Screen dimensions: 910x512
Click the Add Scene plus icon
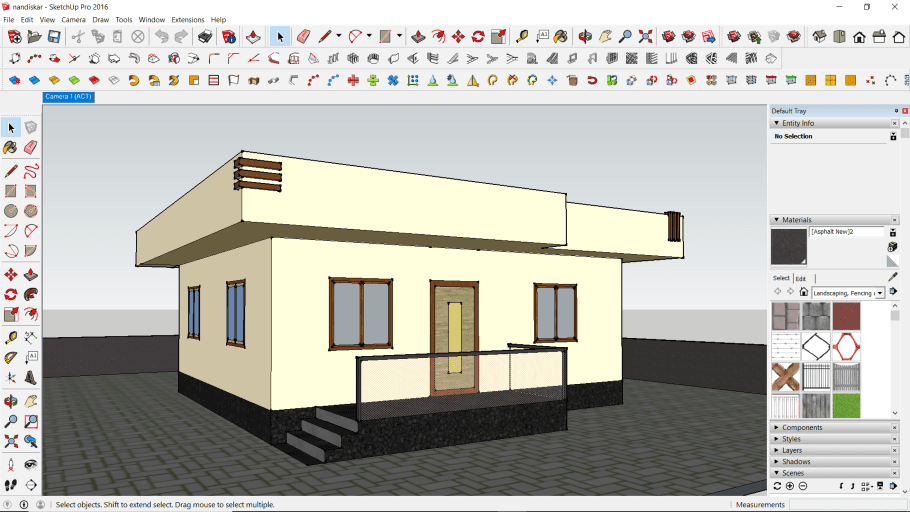pyautogui.click(x=790, y=486)
